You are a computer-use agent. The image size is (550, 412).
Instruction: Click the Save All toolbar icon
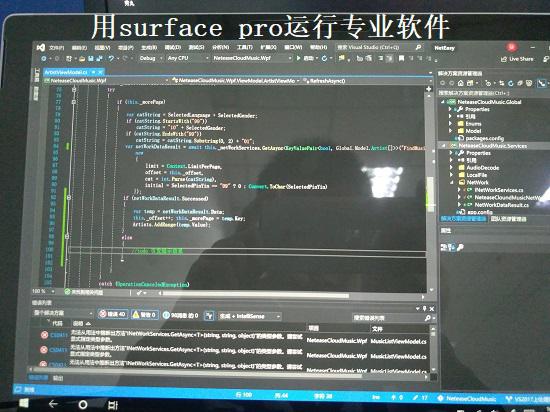[99, 59]
